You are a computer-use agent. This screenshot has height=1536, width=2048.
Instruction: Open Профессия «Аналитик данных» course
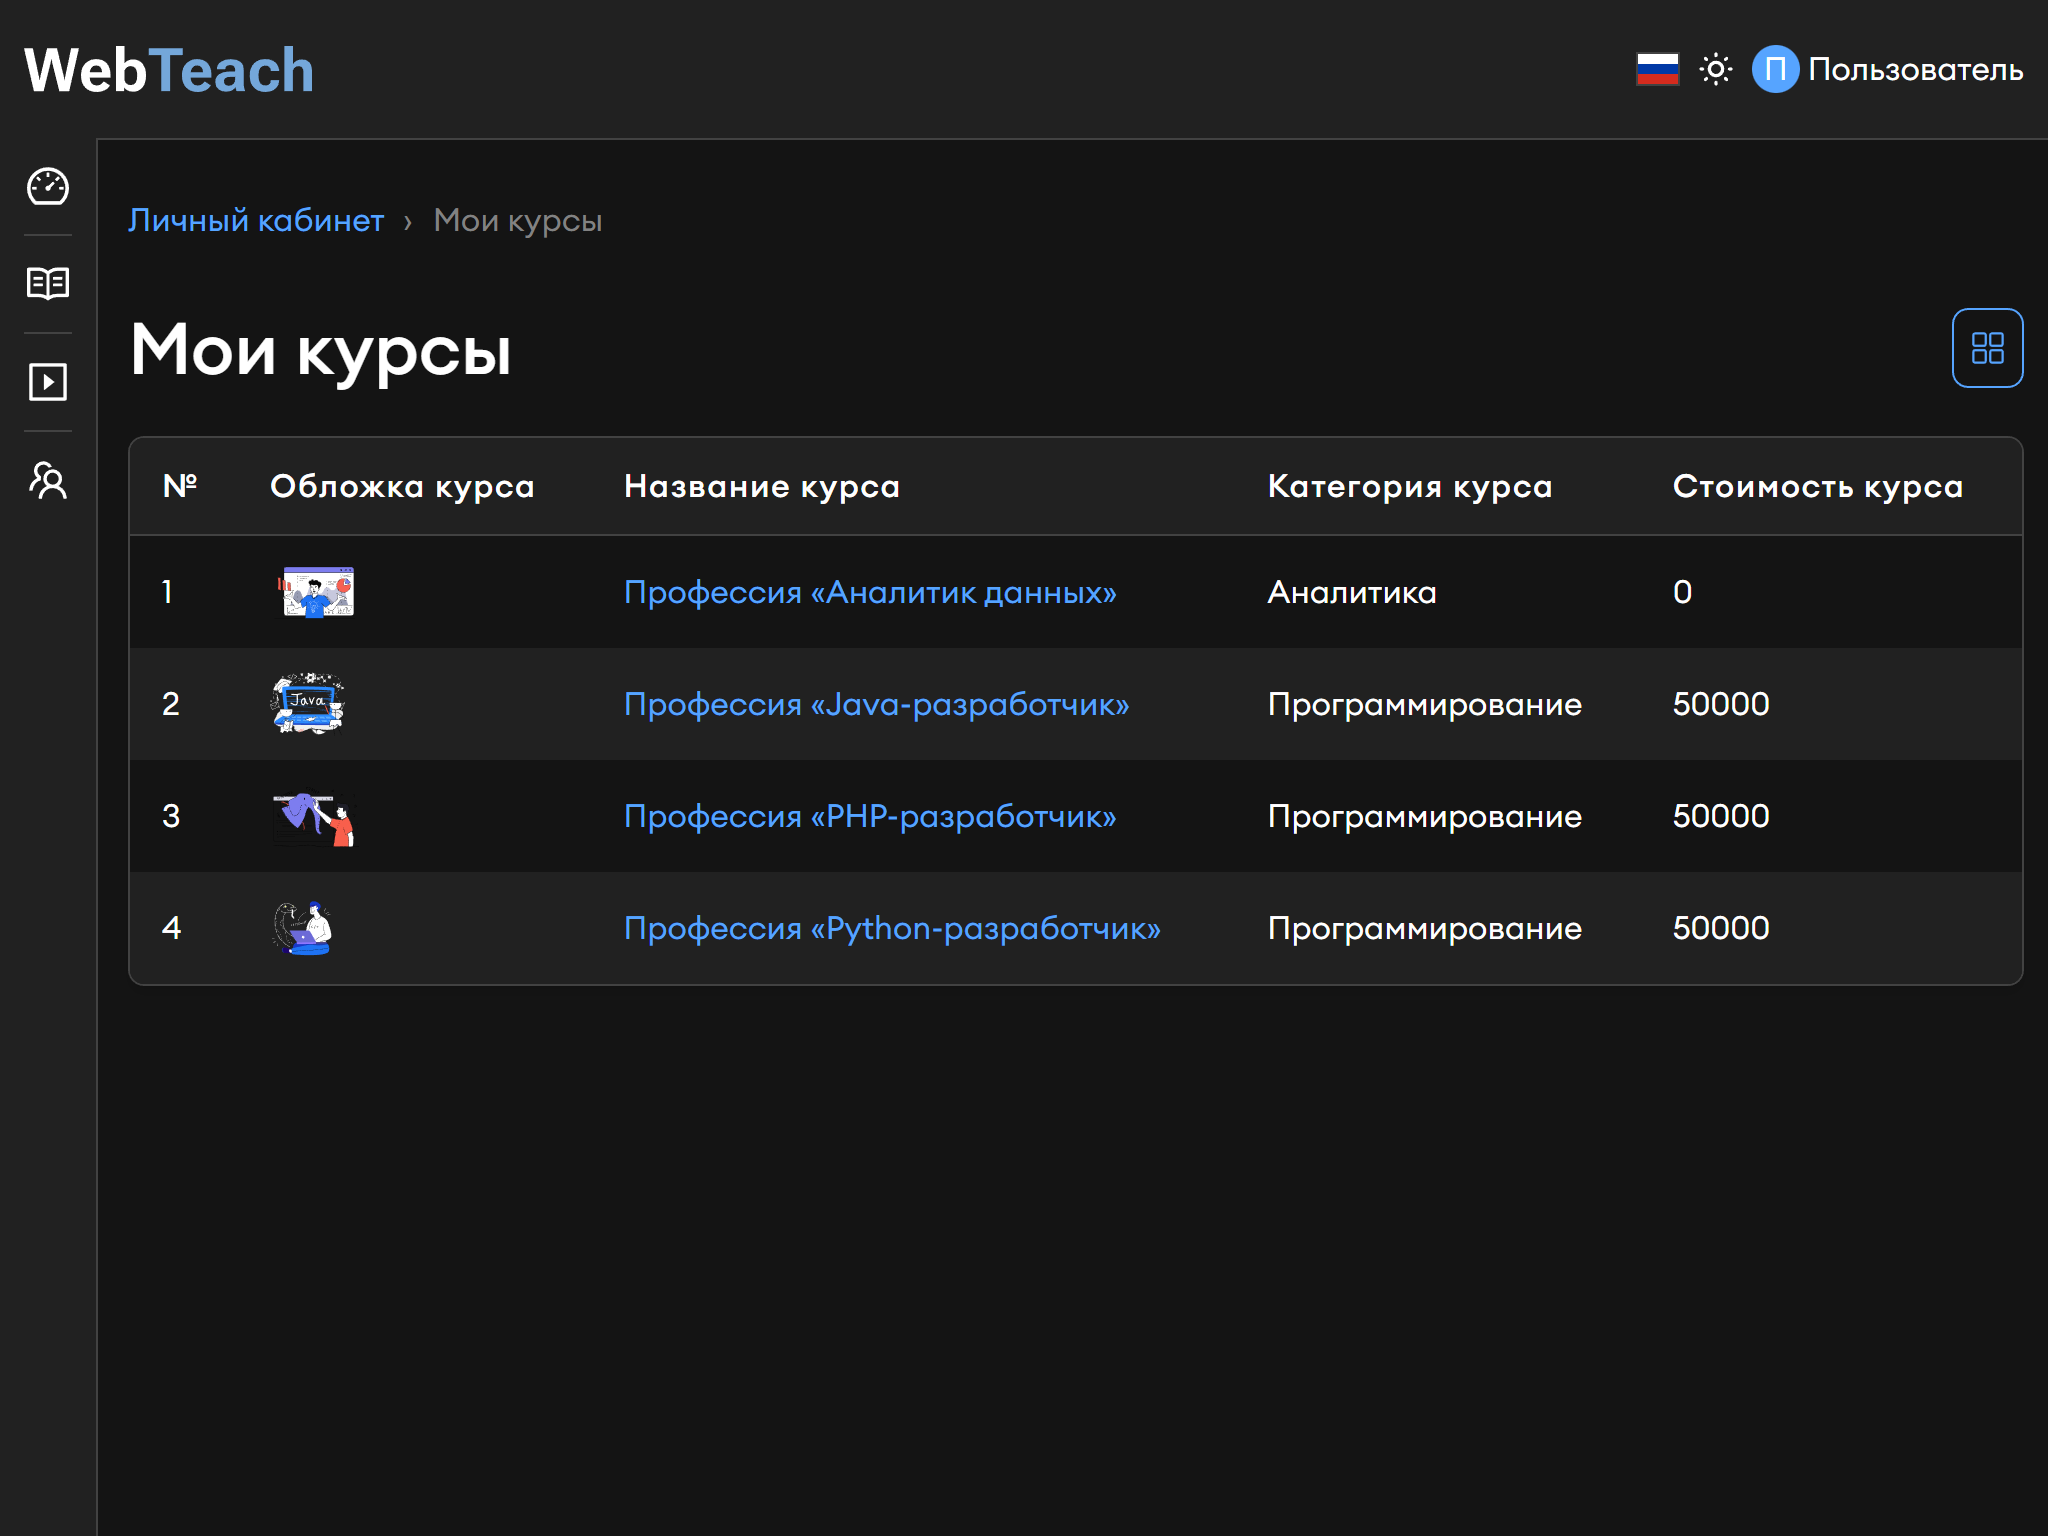coord(869,592)
